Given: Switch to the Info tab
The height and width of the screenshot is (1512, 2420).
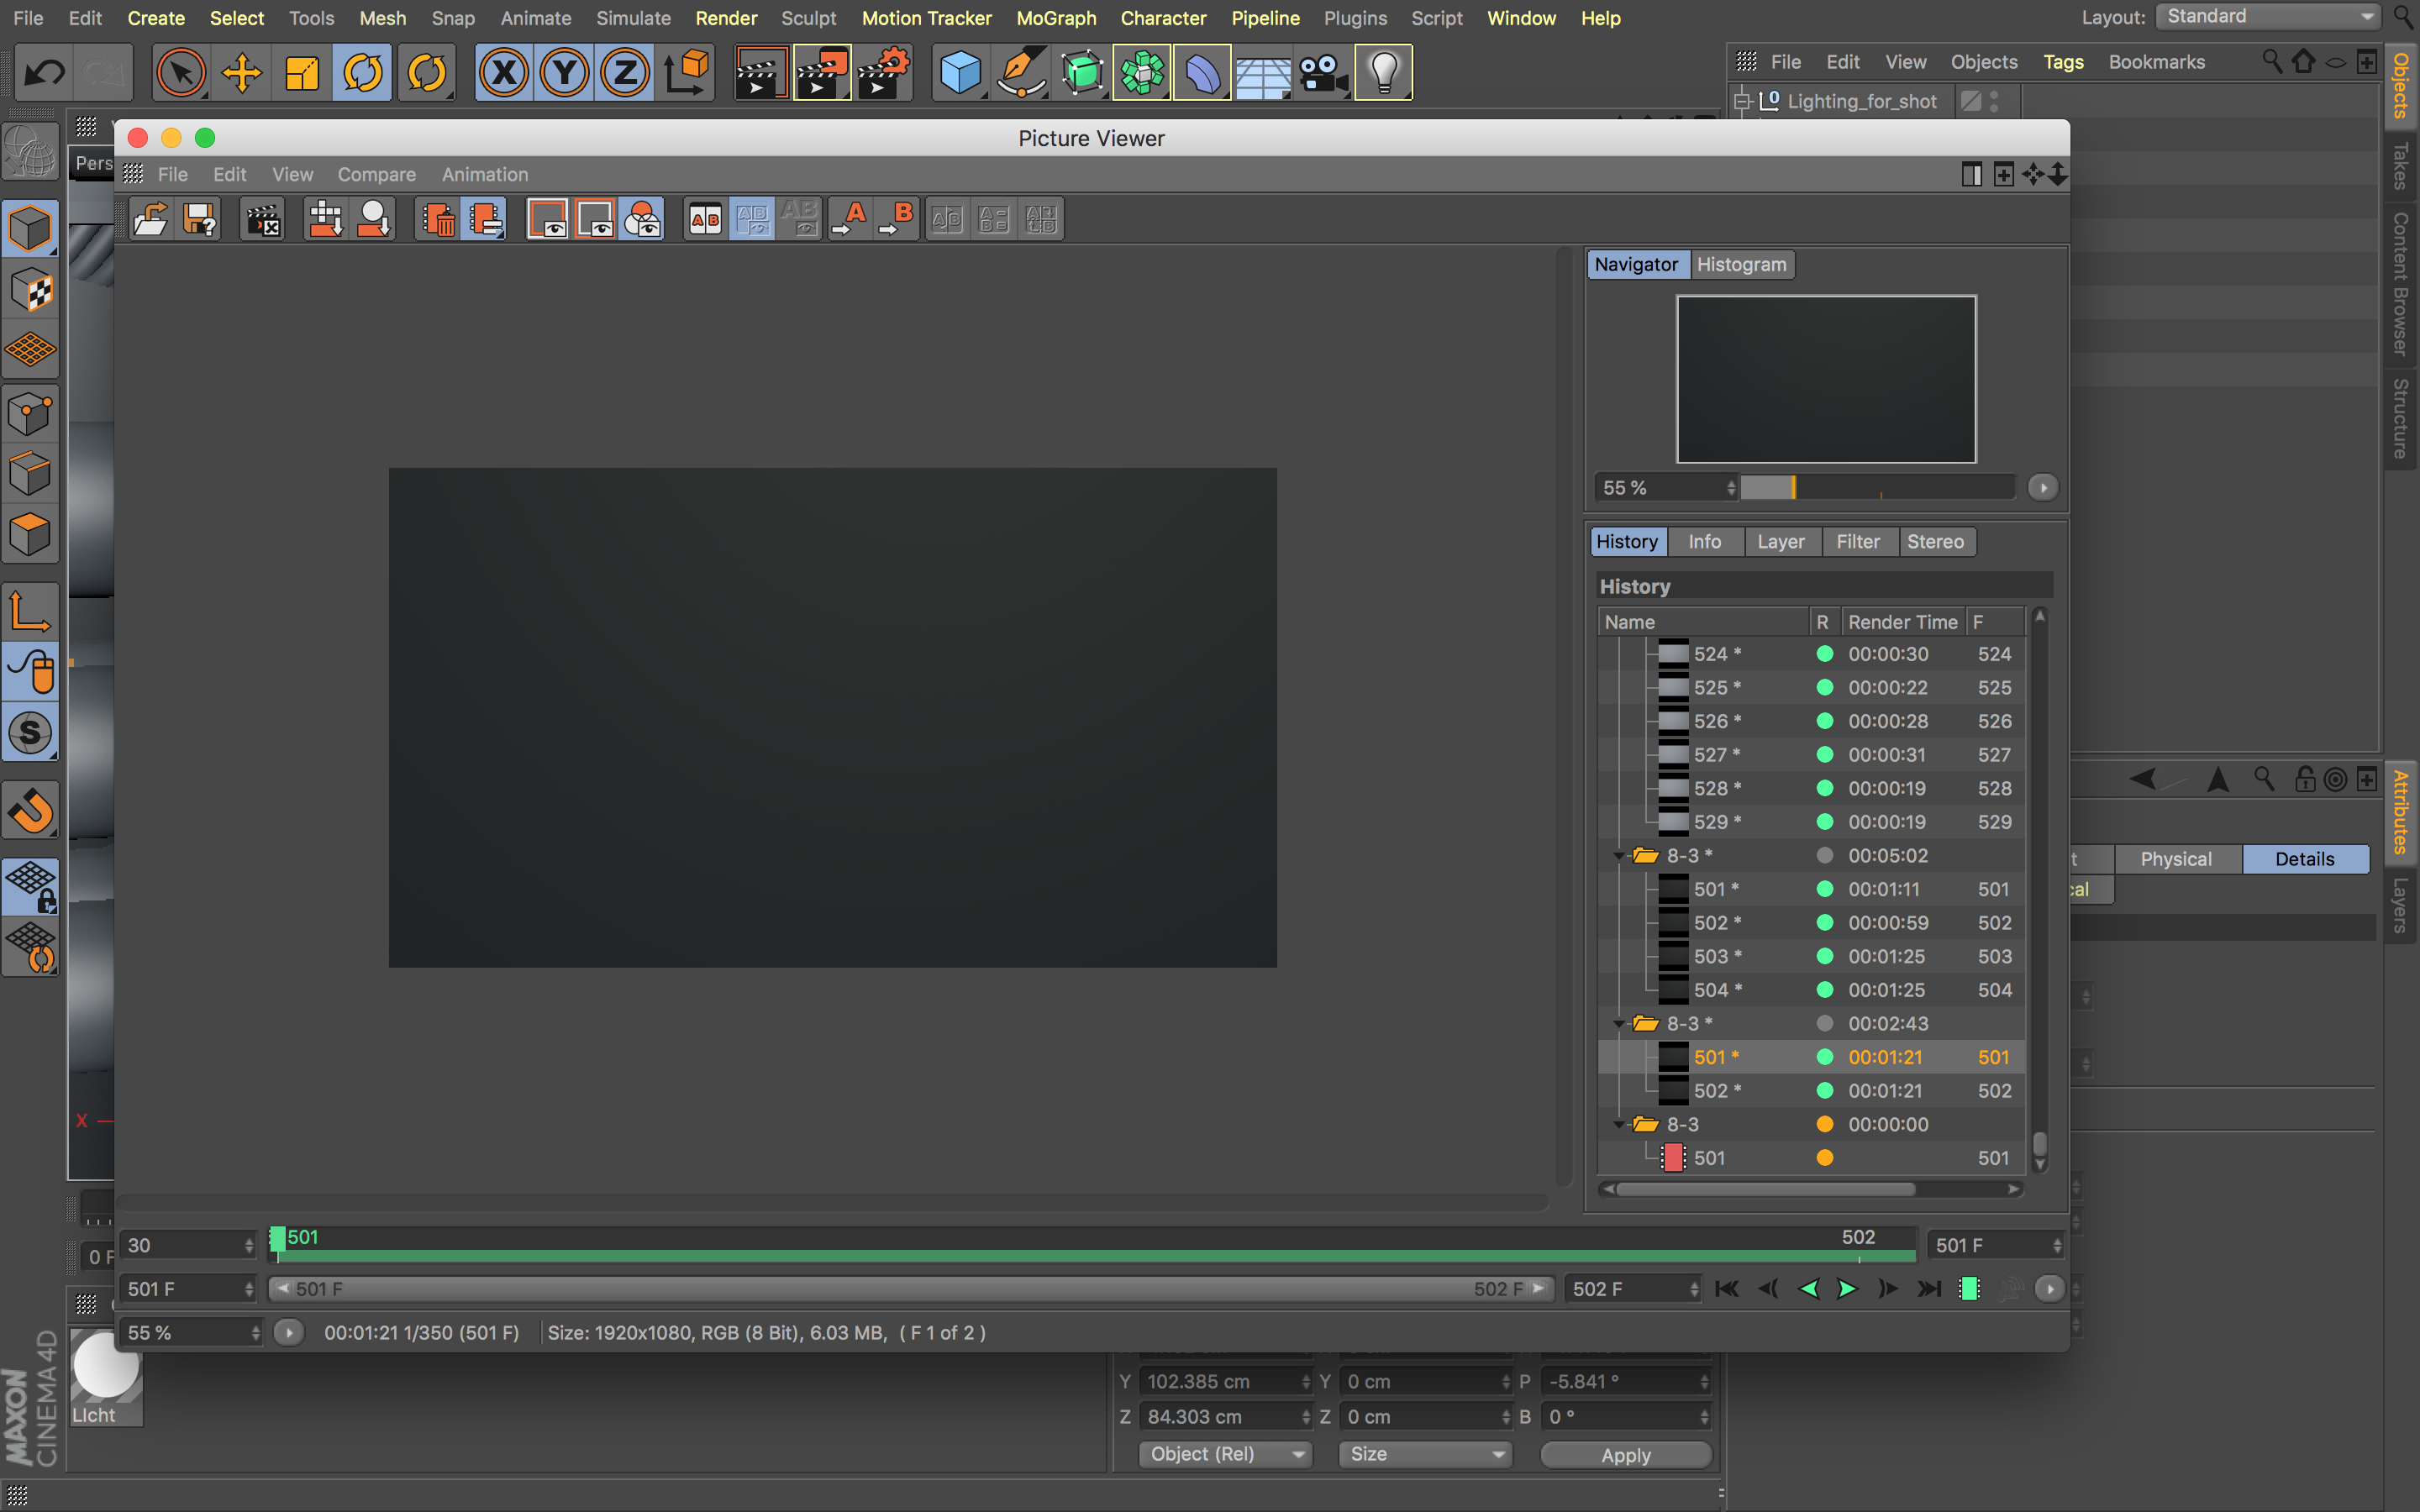Looking at the screenshot, I should 1704,541.
